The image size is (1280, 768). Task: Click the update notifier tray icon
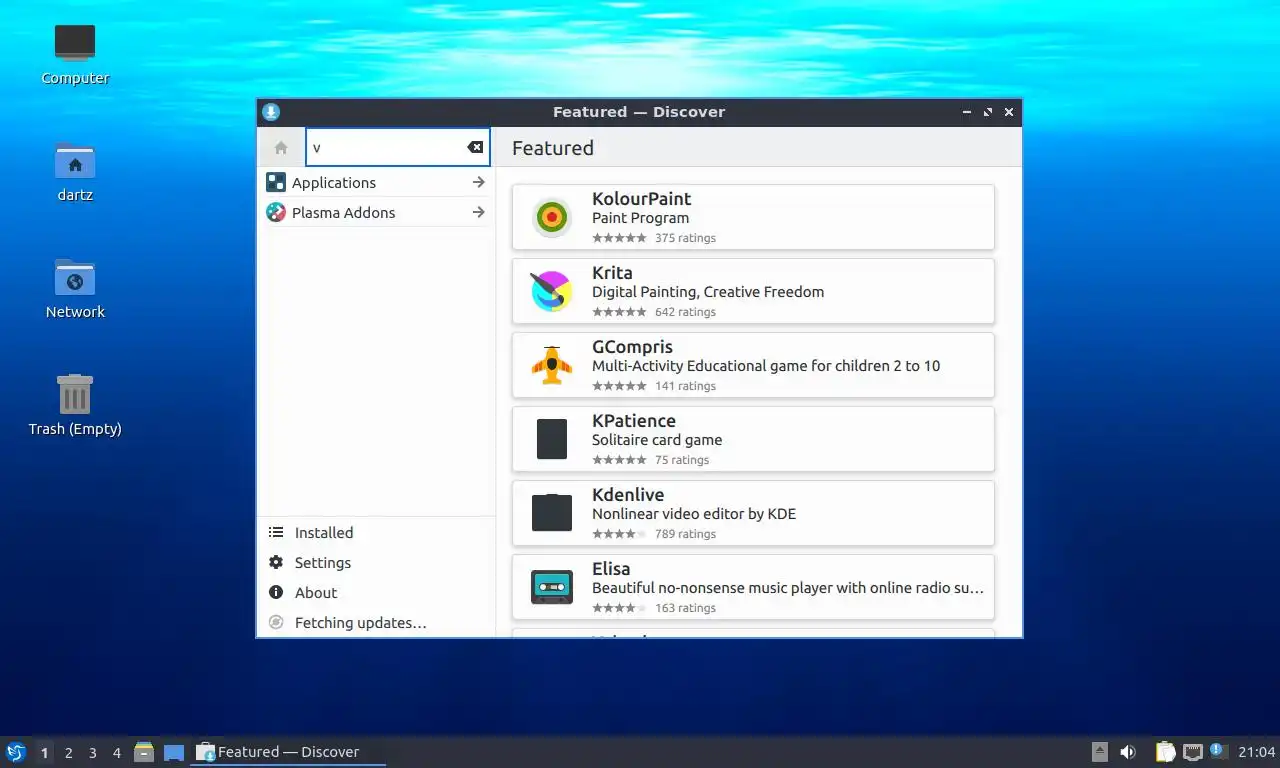[1218, 750]
